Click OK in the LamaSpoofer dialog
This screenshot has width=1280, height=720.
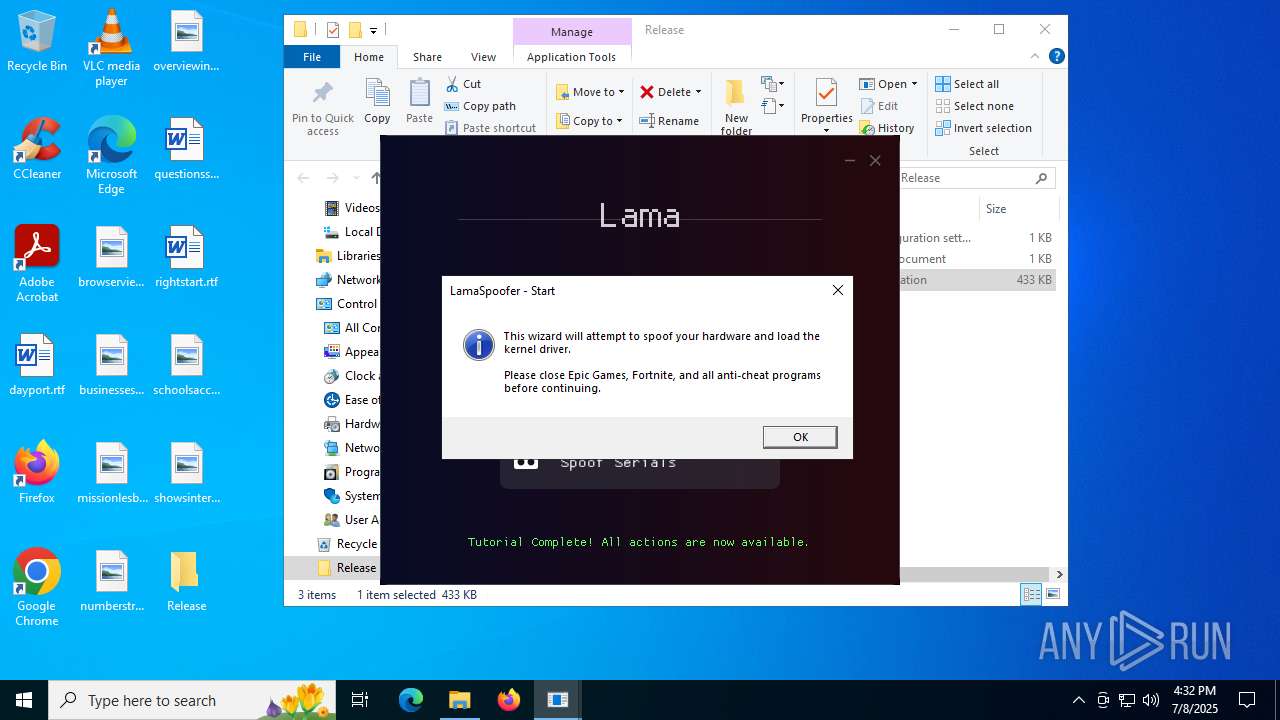click(800, 437)
